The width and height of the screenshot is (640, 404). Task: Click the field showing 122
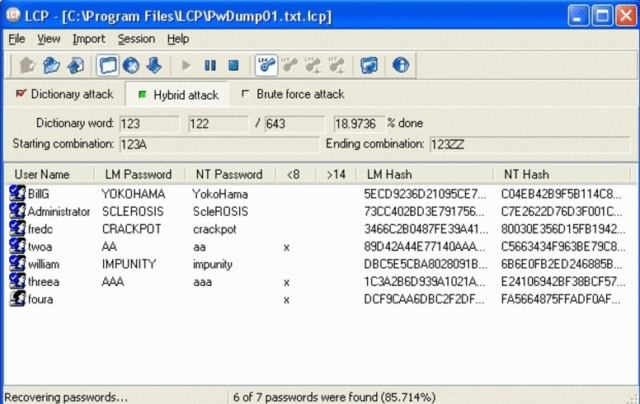(218, 124)
